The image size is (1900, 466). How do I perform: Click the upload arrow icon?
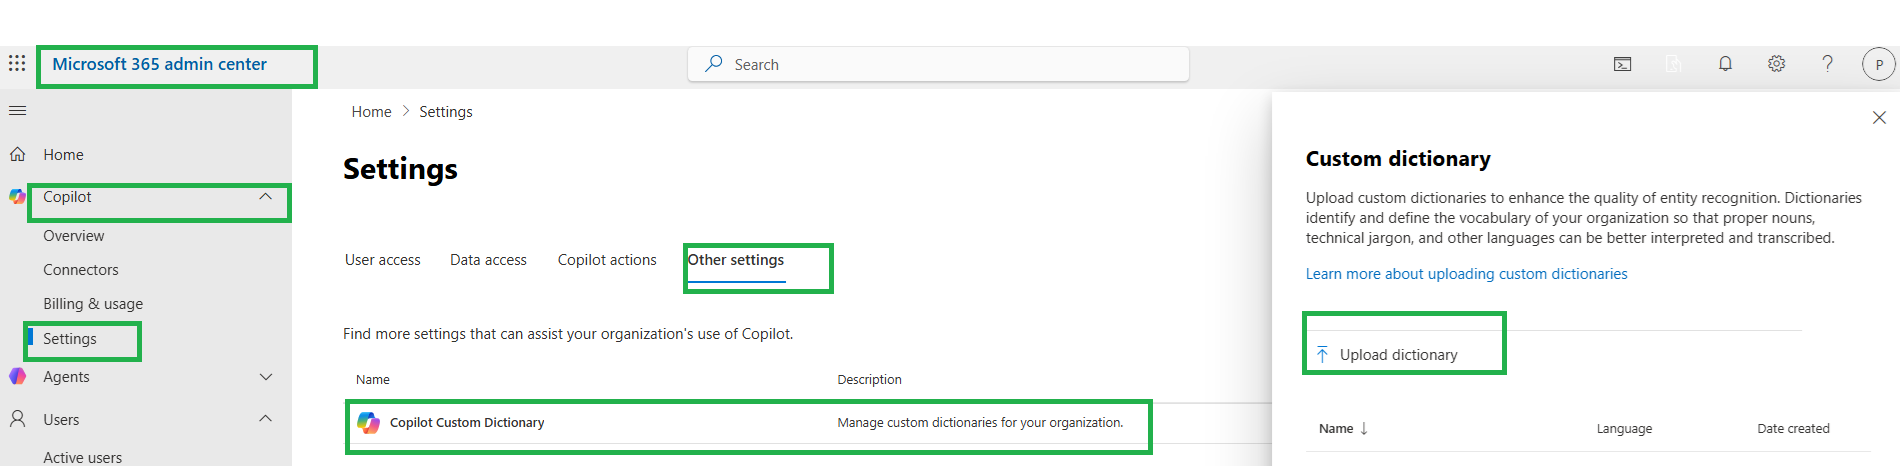(1322, 355)
